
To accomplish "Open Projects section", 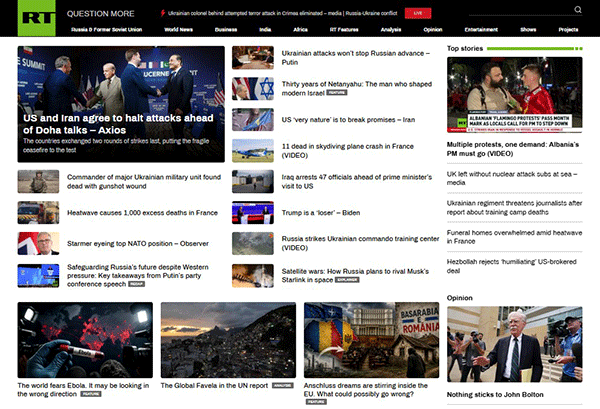I will [x=568, y=29].
